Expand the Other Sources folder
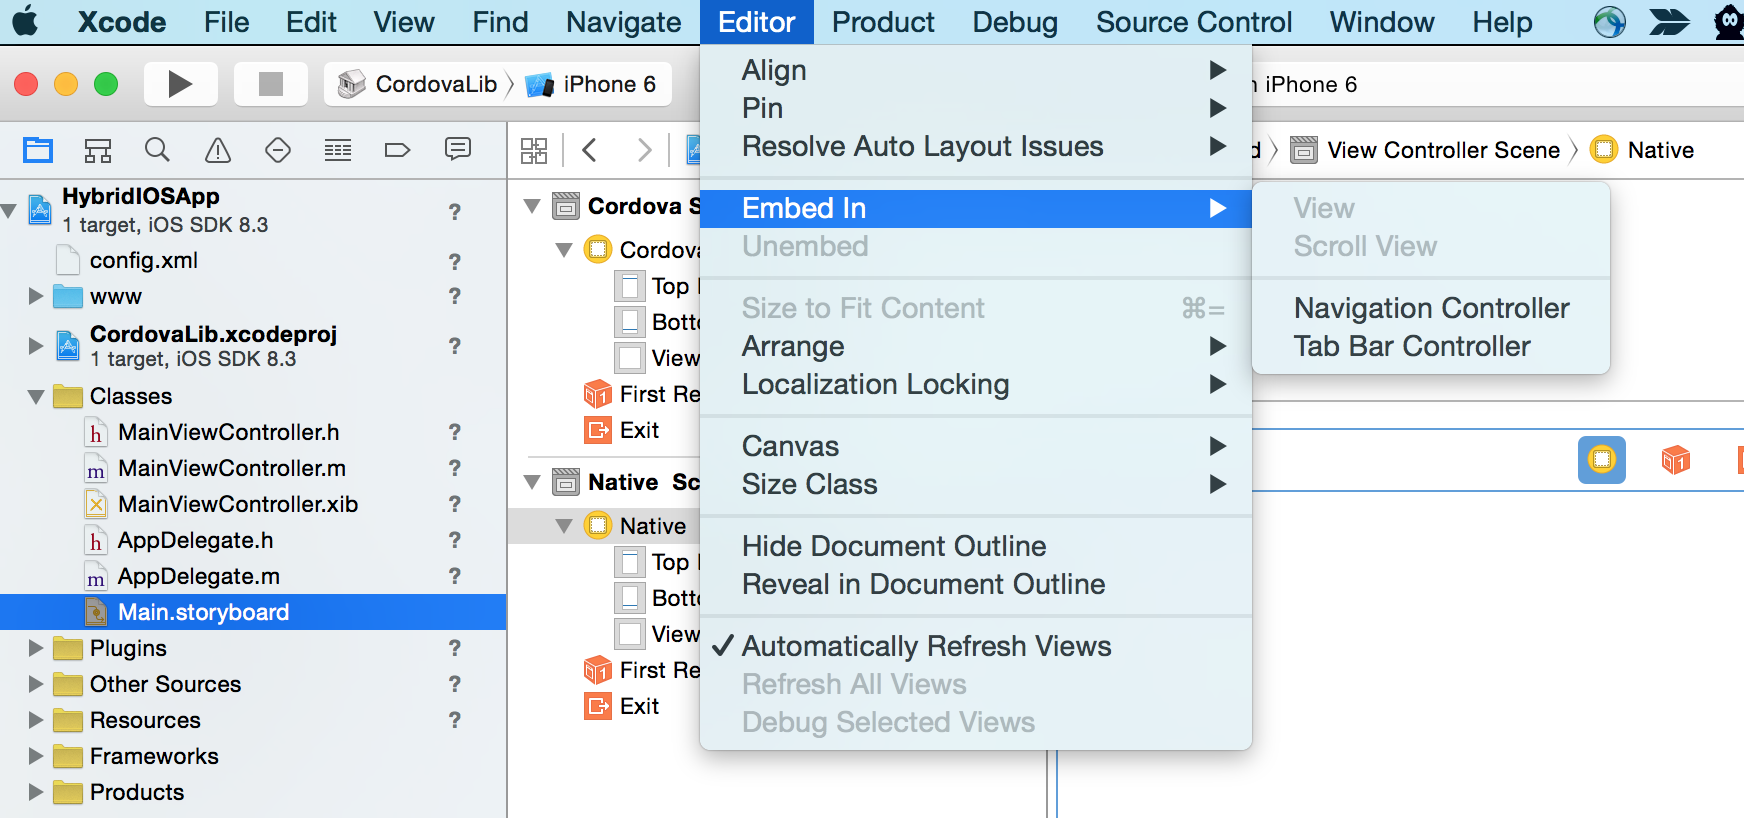1744x818 pixels. coord(36,684)
